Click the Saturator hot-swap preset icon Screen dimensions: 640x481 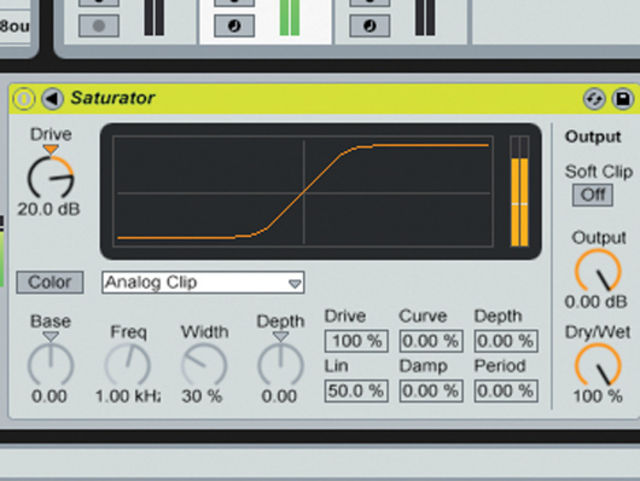(594, 99)
